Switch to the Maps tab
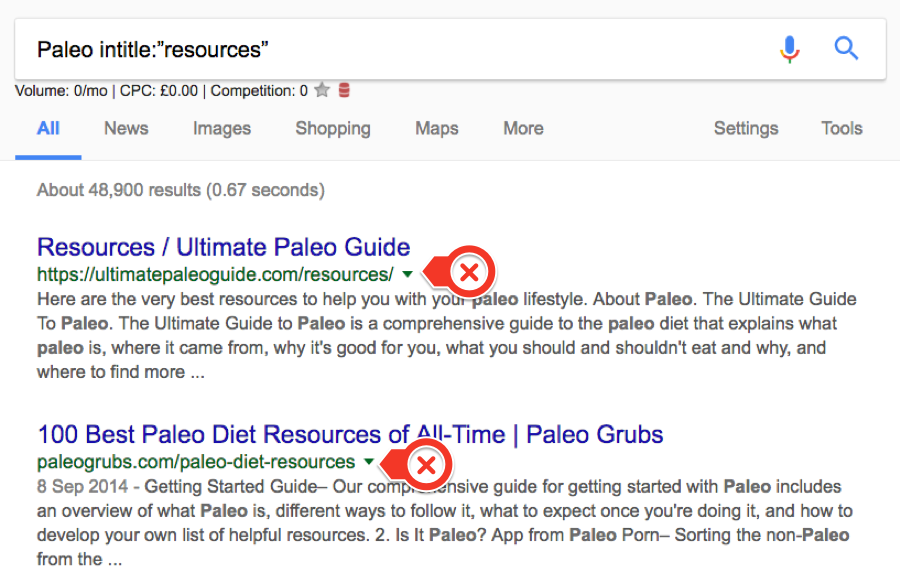 click(437, 128)
